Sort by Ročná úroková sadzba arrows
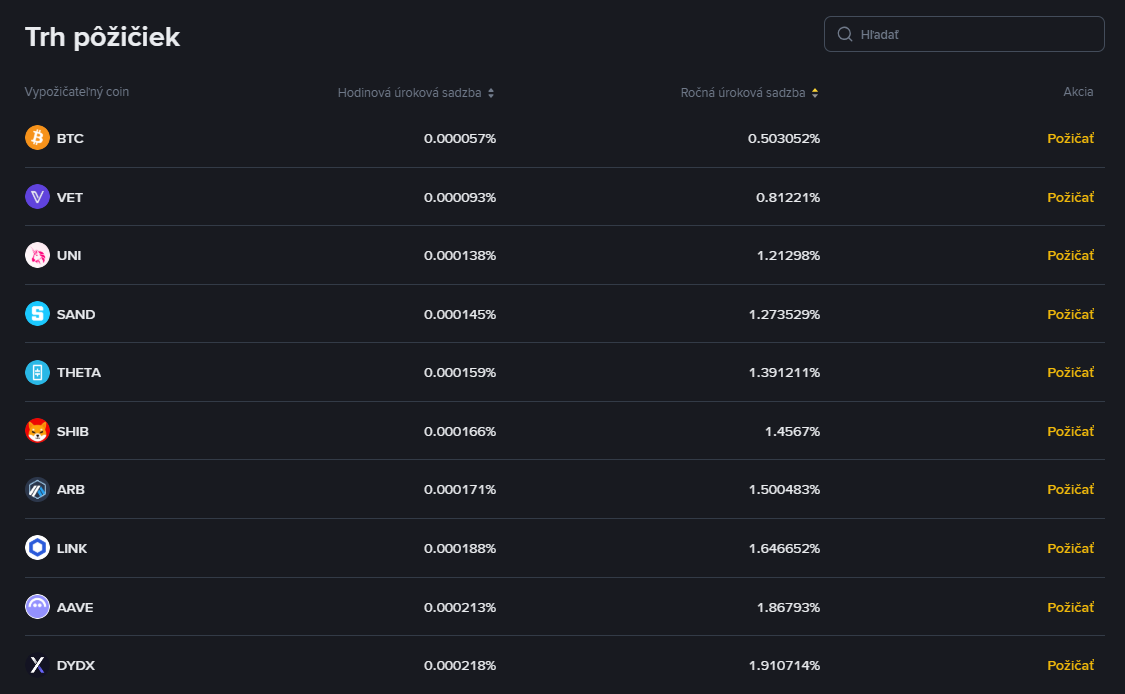 tap(815, 93)
